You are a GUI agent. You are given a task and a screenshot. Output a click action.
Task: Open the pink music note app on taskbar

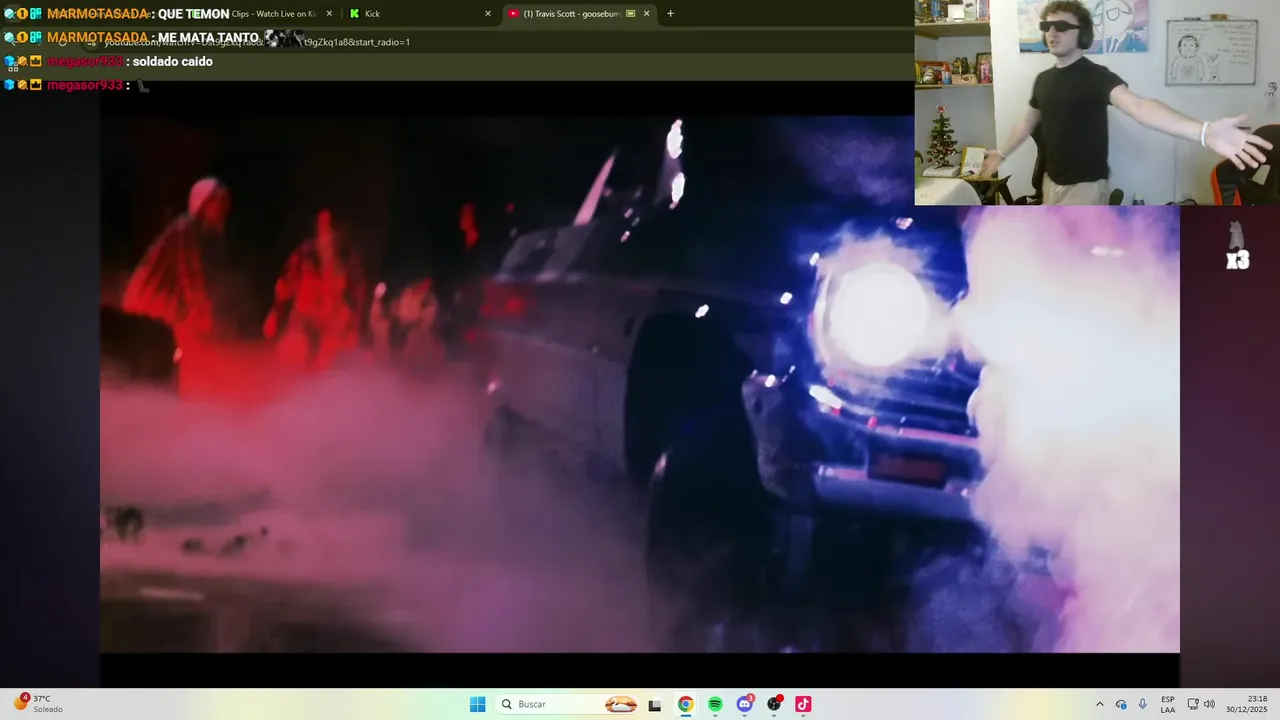point(803,704)
